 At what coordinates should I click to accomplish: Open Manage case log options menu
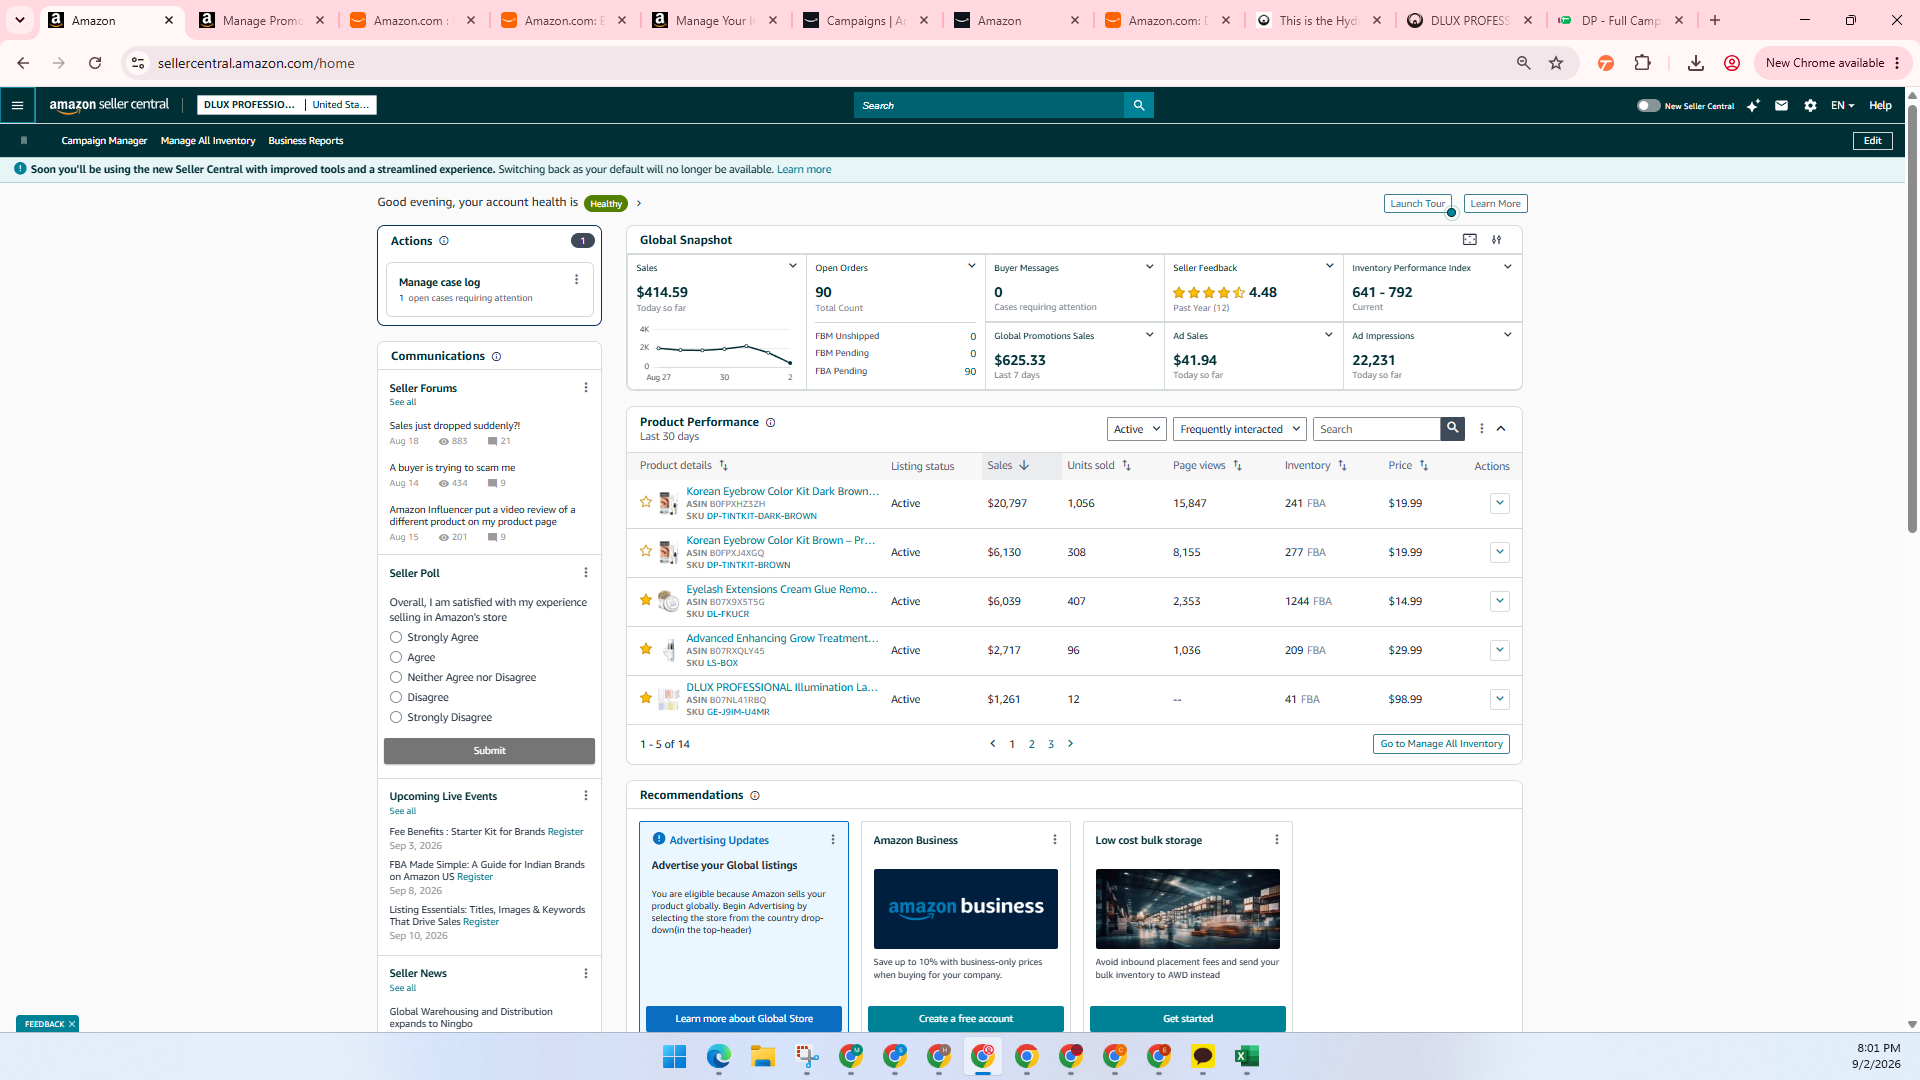(576, 280)
